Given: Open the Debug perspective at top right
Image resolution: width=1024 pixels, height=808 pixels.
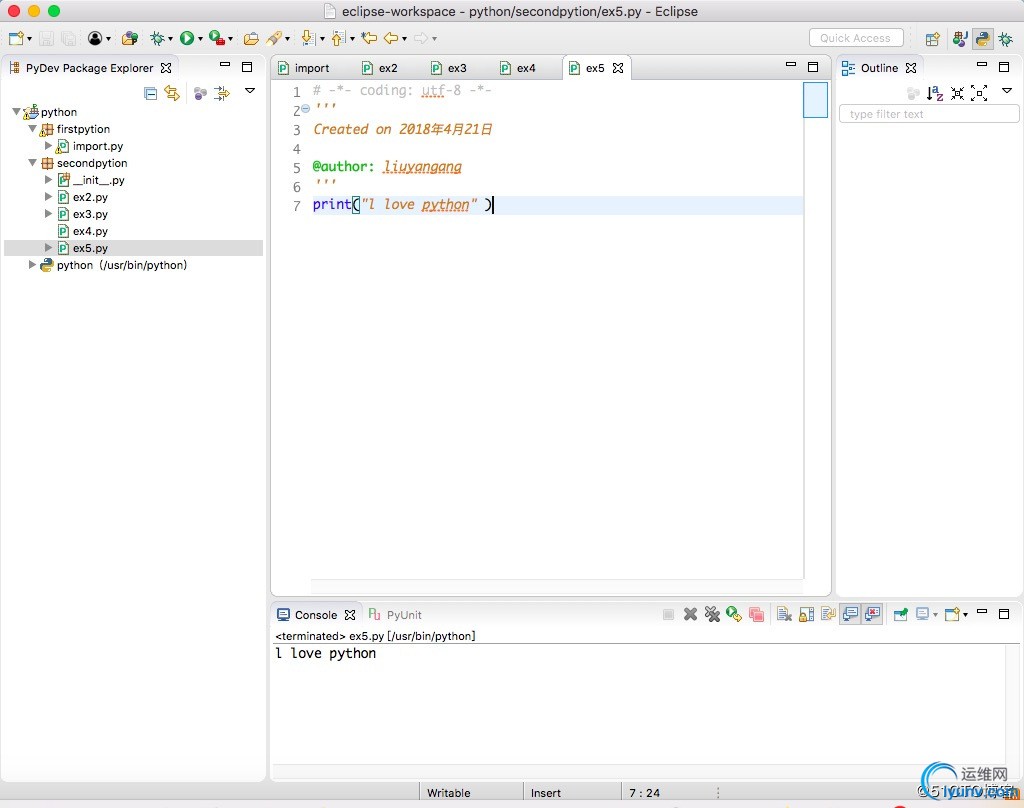Looking at the screenshot, I should 1005,39.
